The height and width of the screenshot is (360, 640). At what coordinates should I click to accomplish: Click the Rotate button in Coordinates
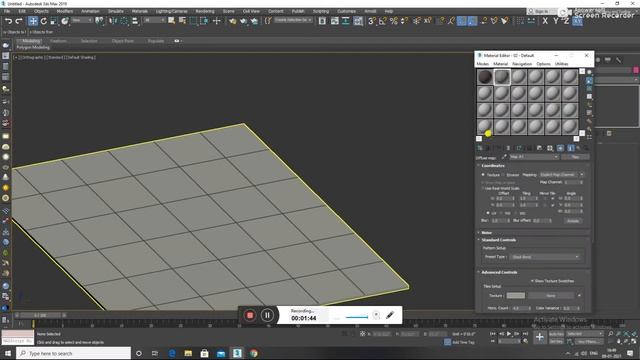coord(573,221)
